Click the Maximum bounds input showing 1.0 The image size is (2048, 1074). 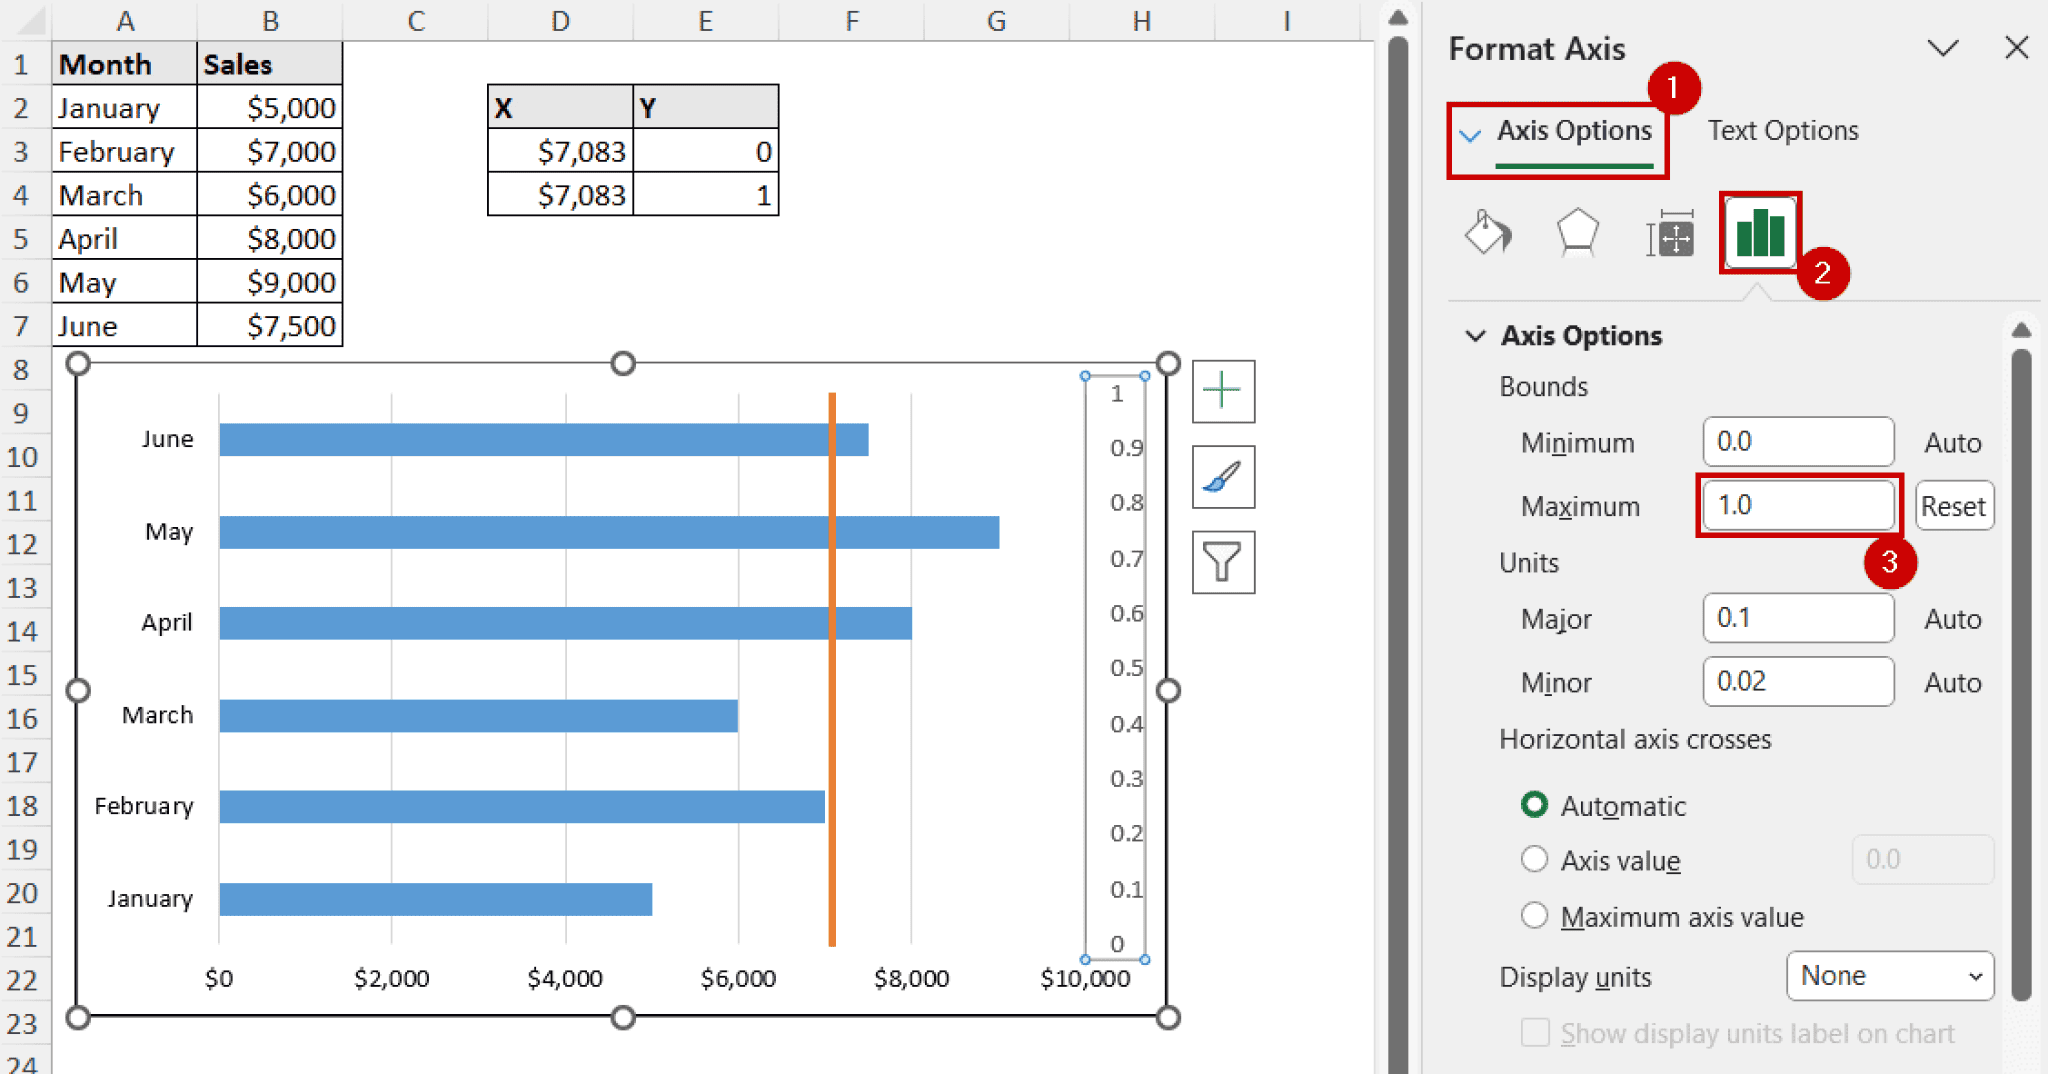coord(1797,505)
